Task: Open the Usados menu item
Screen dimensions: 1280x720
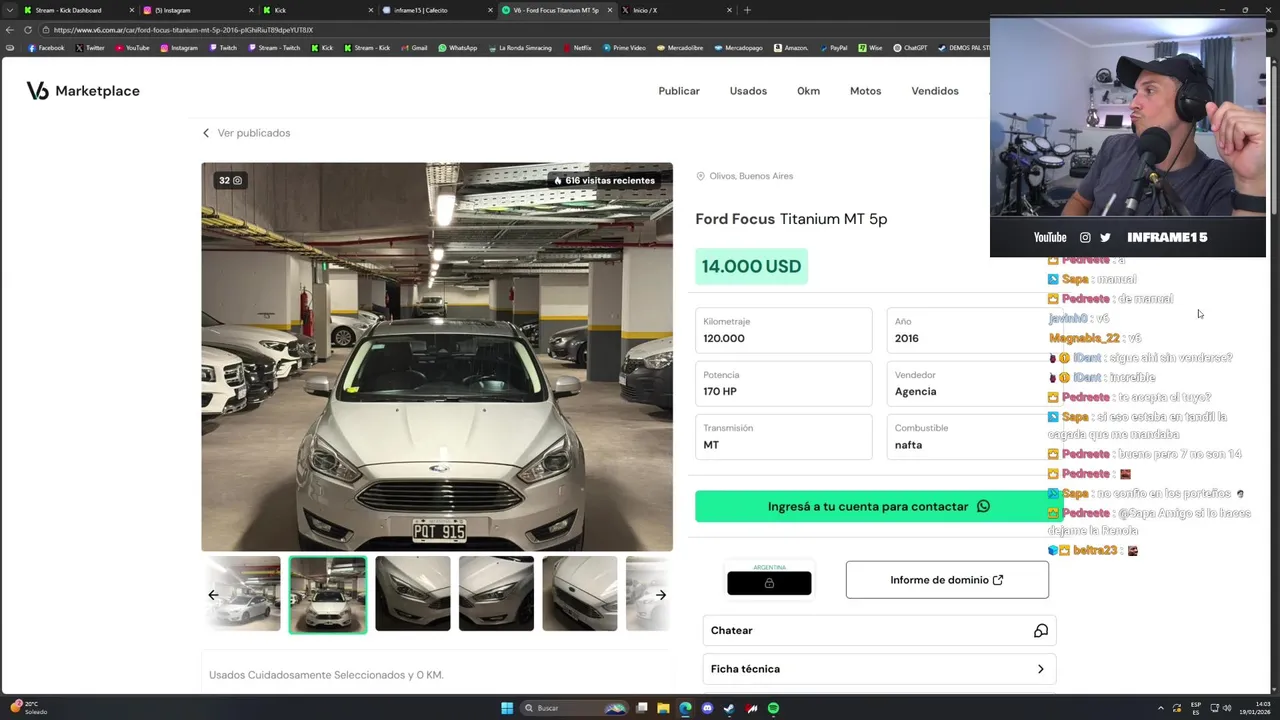Action: click(x=748, y=91)
